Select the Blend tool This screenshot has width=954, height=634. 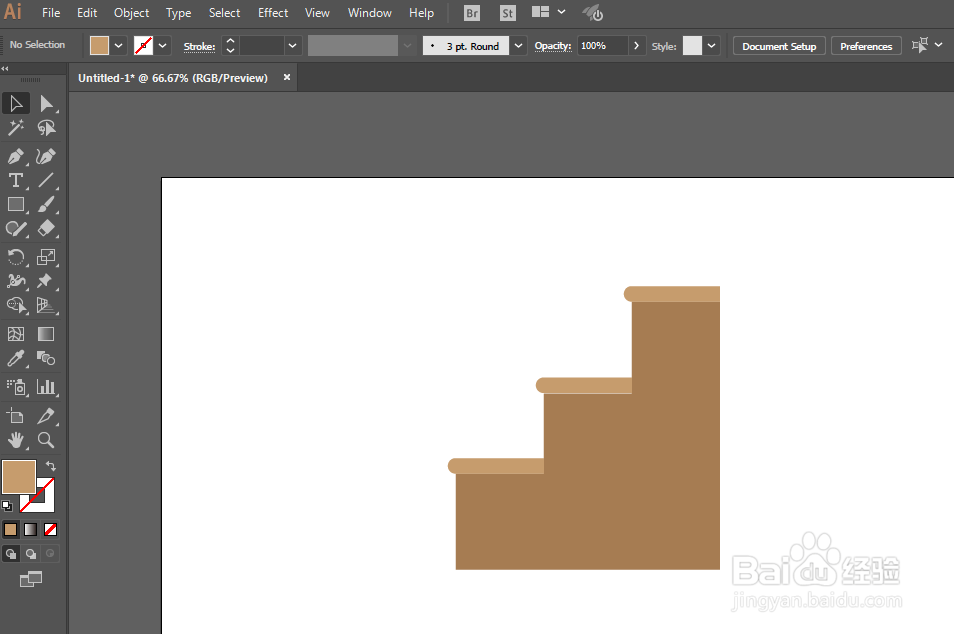click(46, 358)
